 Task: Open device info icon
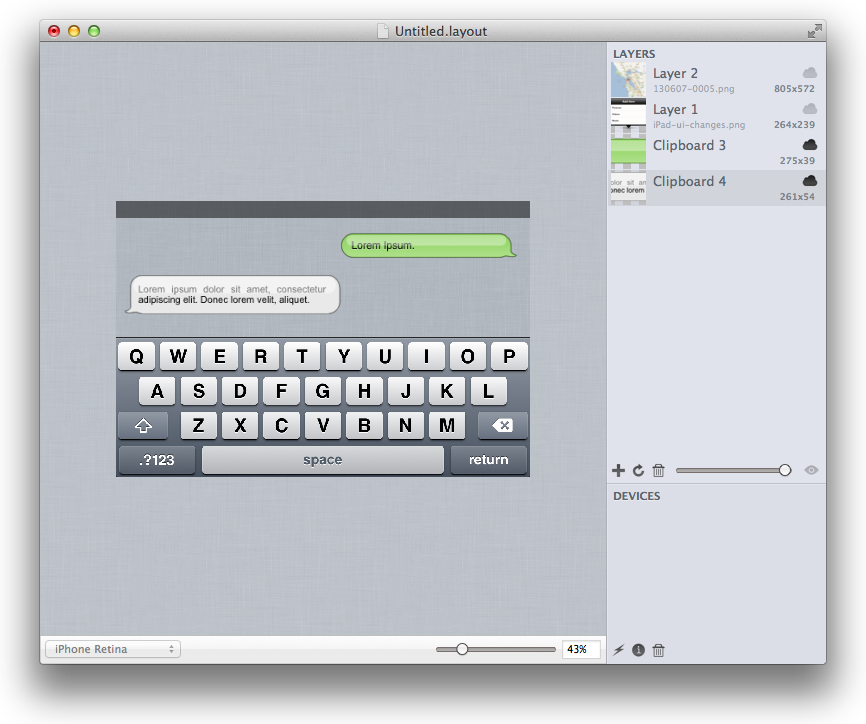[x=638, y=650]
